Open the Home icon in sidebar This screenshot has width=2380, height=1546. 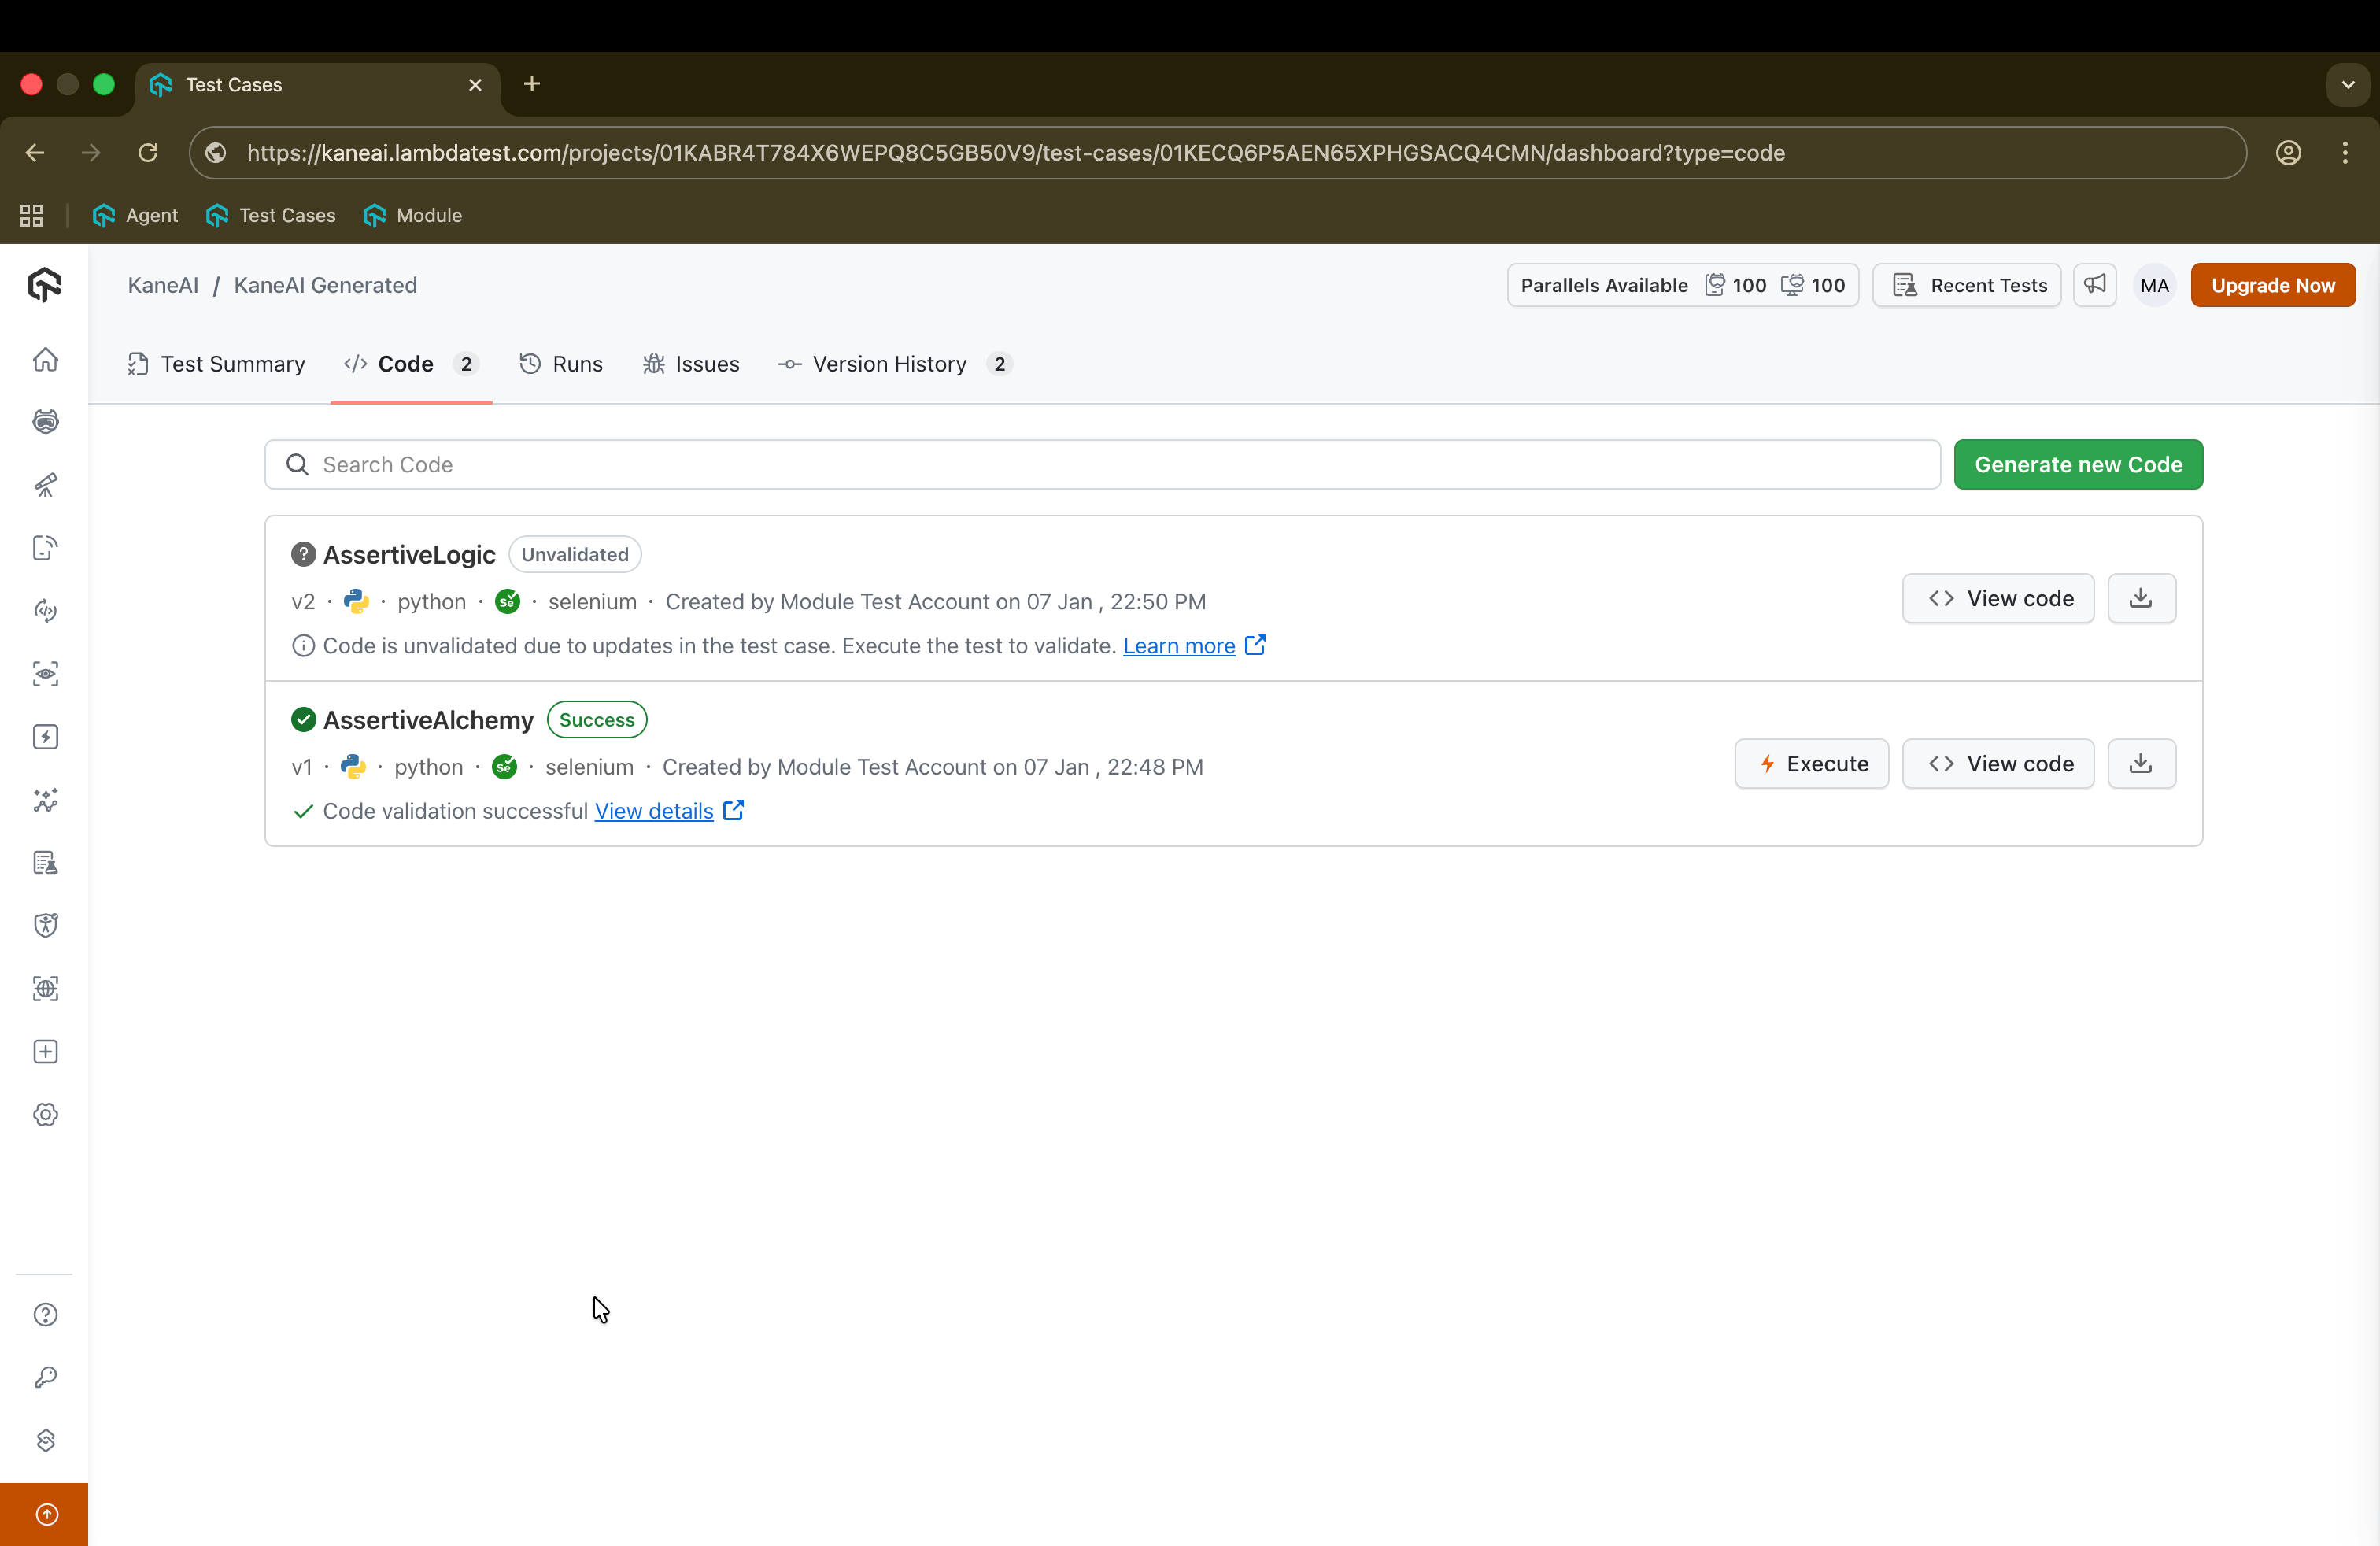coord(45,360)
